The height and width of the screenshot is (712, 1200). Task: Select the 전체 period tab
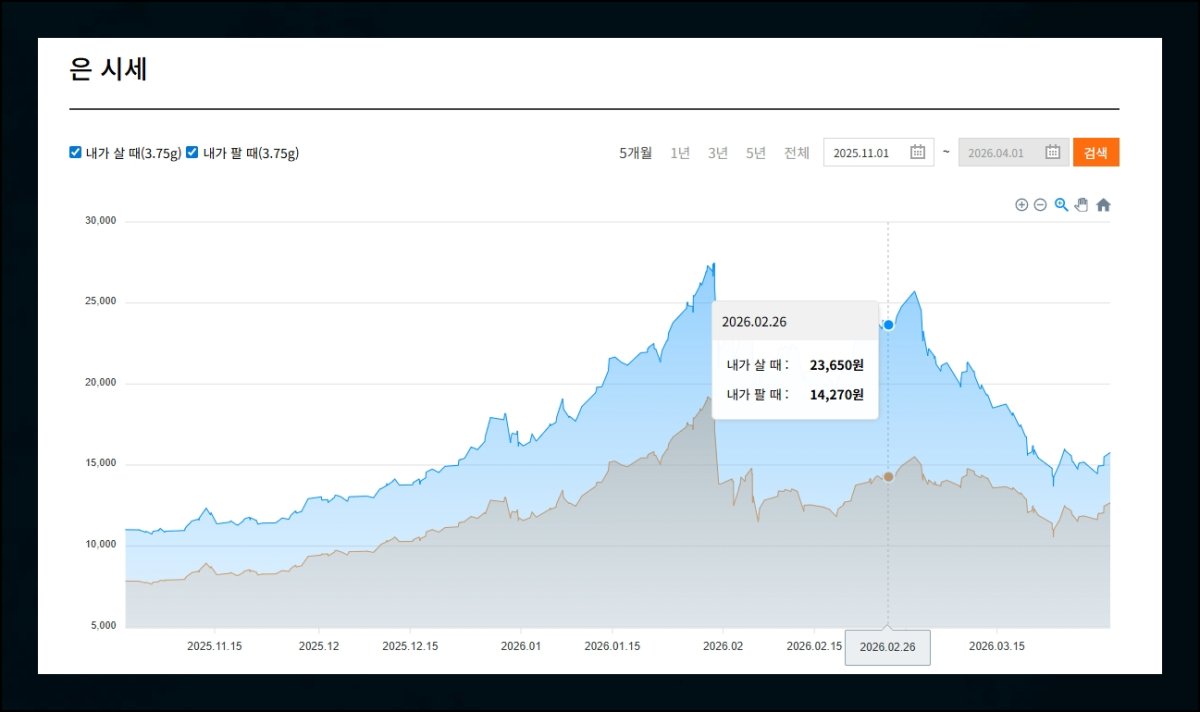(797, 153)
